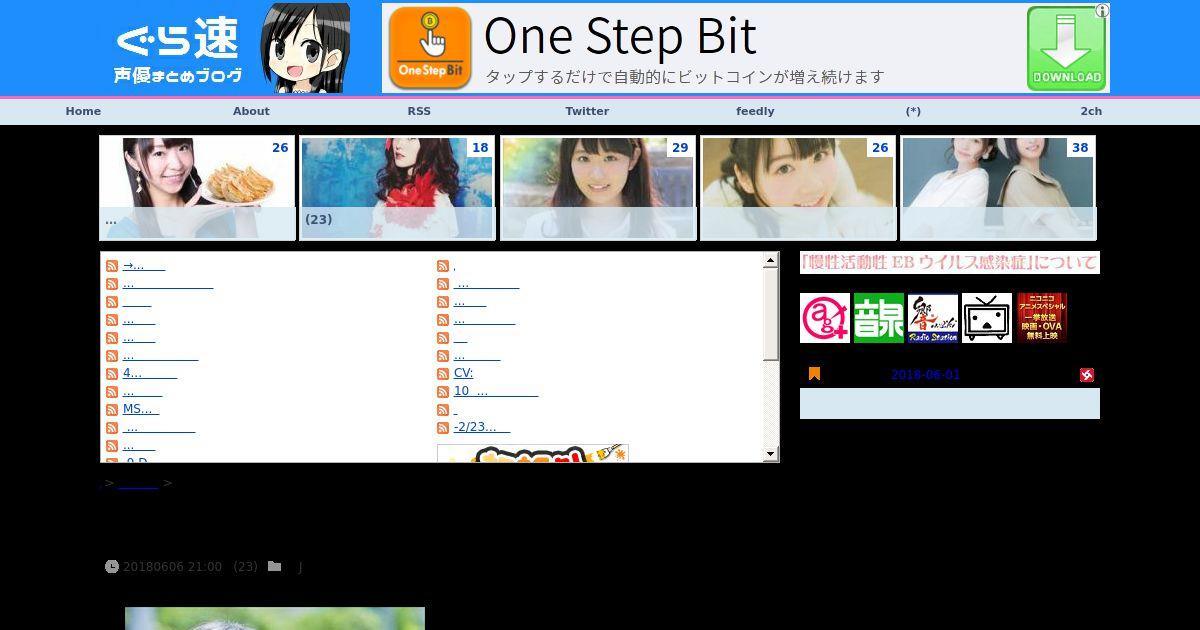The image size is (1200, 630).
Task: Open the EB virus infection notice banner
Action: coord(950,263)
